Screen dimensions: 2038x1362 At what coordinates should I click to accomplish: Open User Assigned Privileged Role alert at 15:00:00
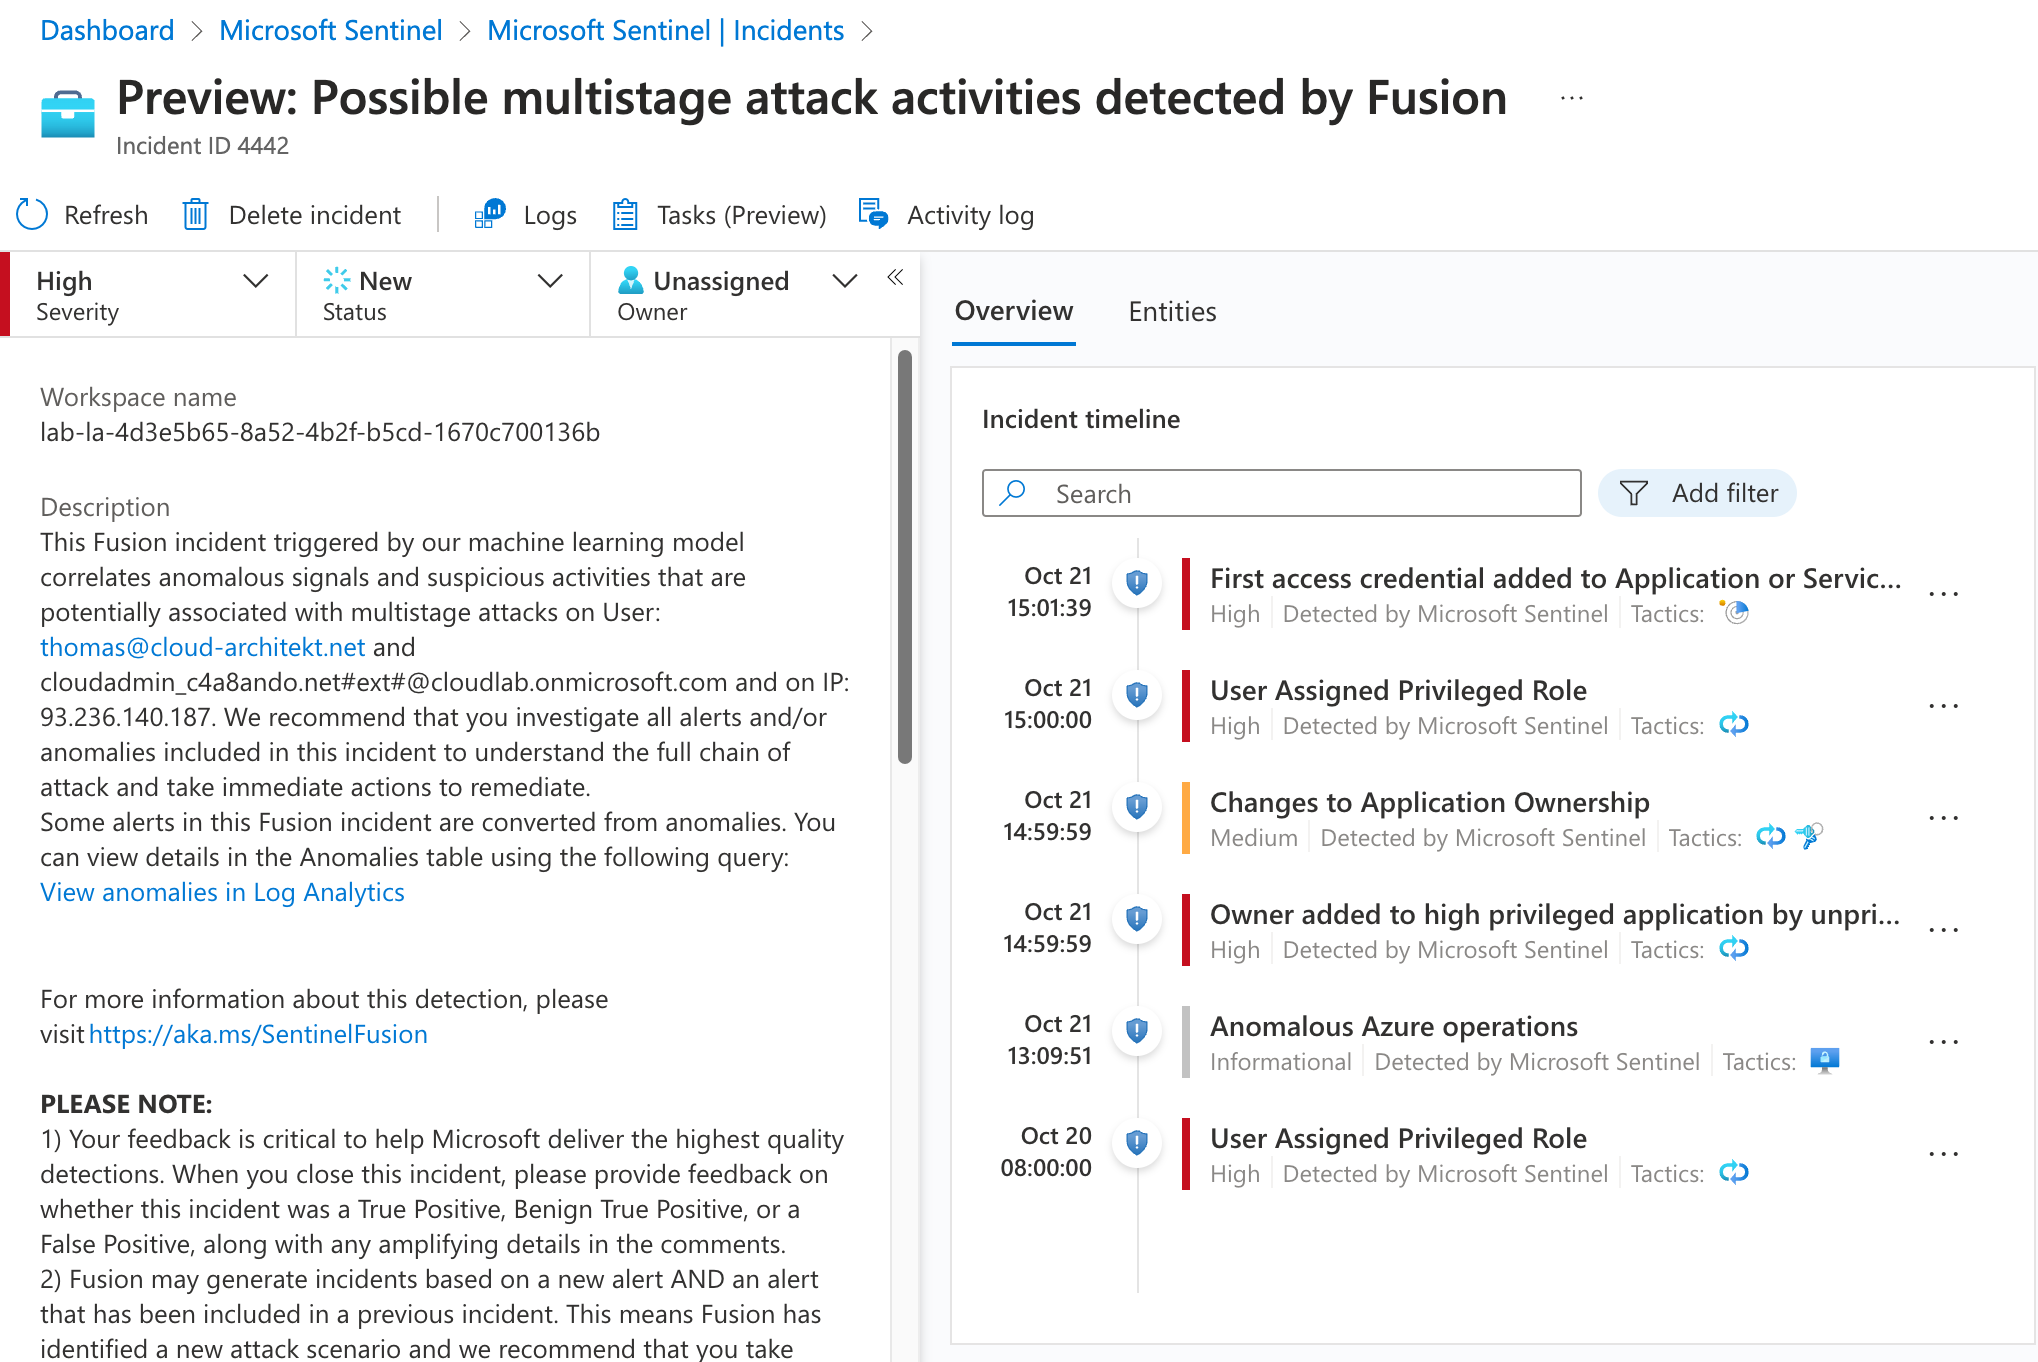coord(1398,690)
